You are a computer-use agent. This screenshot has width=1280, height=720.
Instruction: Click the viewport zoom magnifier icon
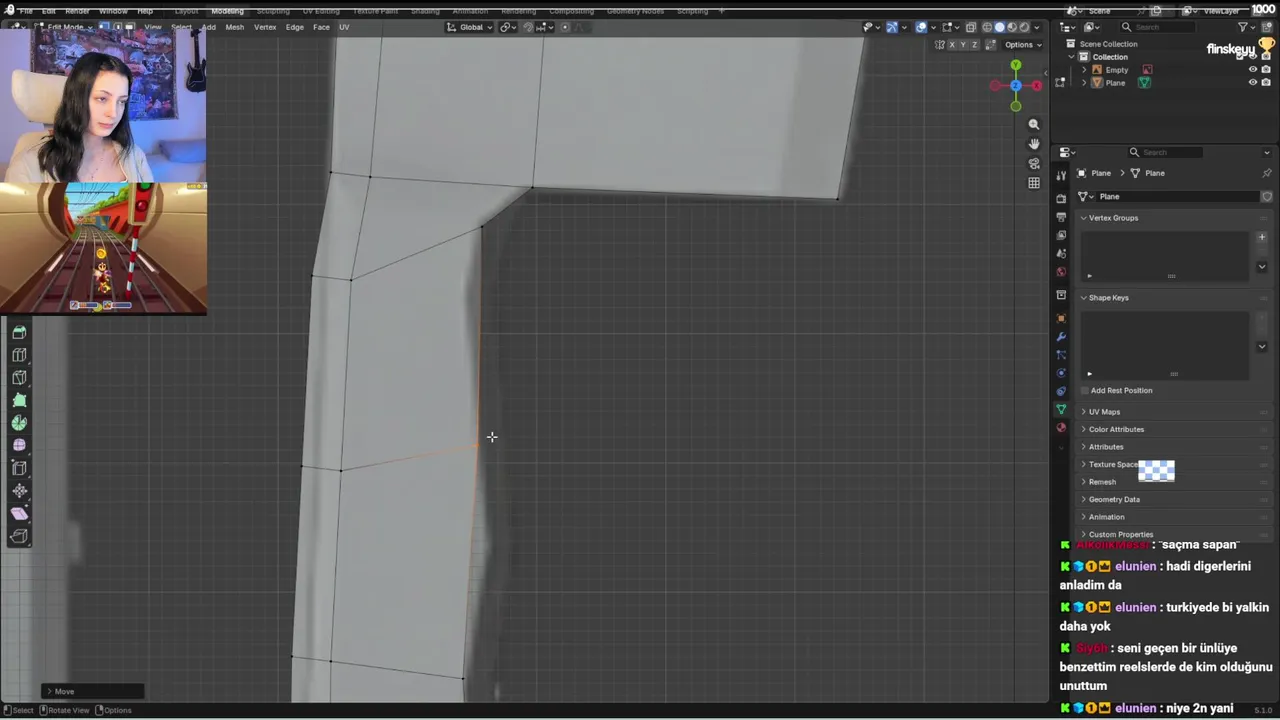1034,125
